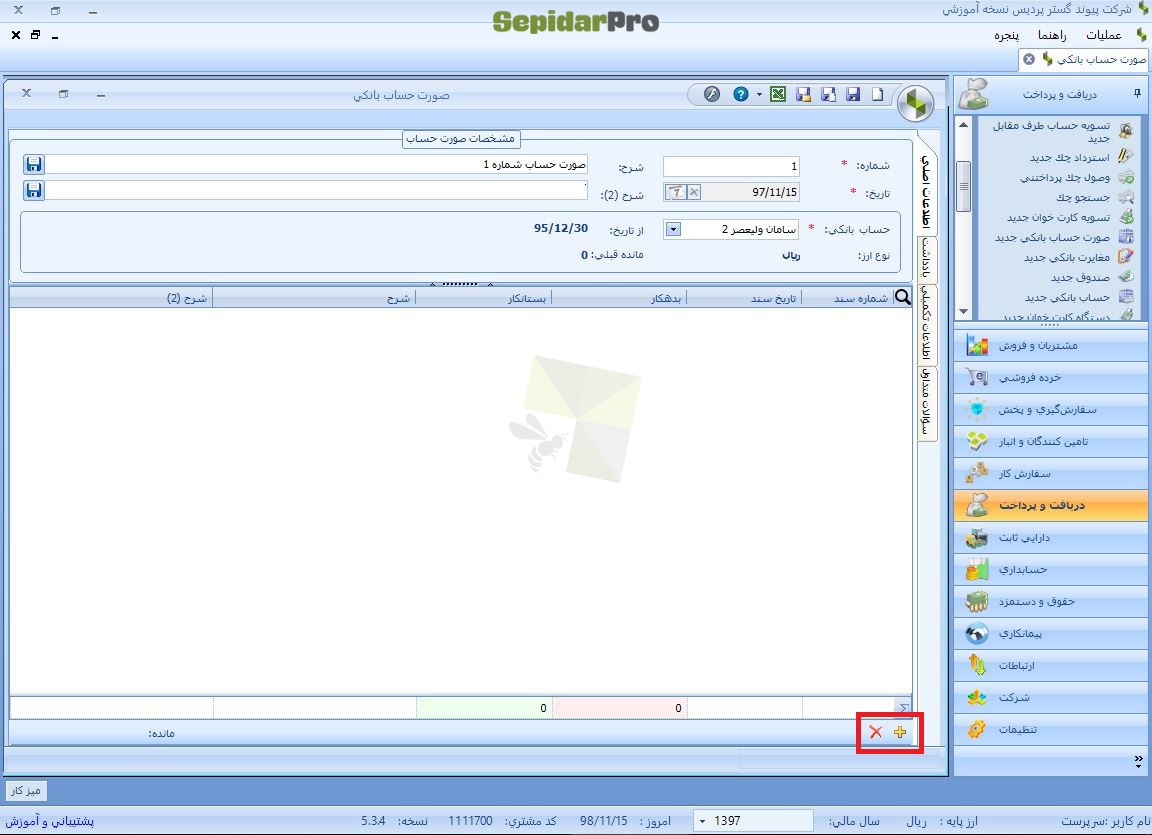Open the تنظیمات settings module
The image size is (1152, 835).
tap(1051, 729)
